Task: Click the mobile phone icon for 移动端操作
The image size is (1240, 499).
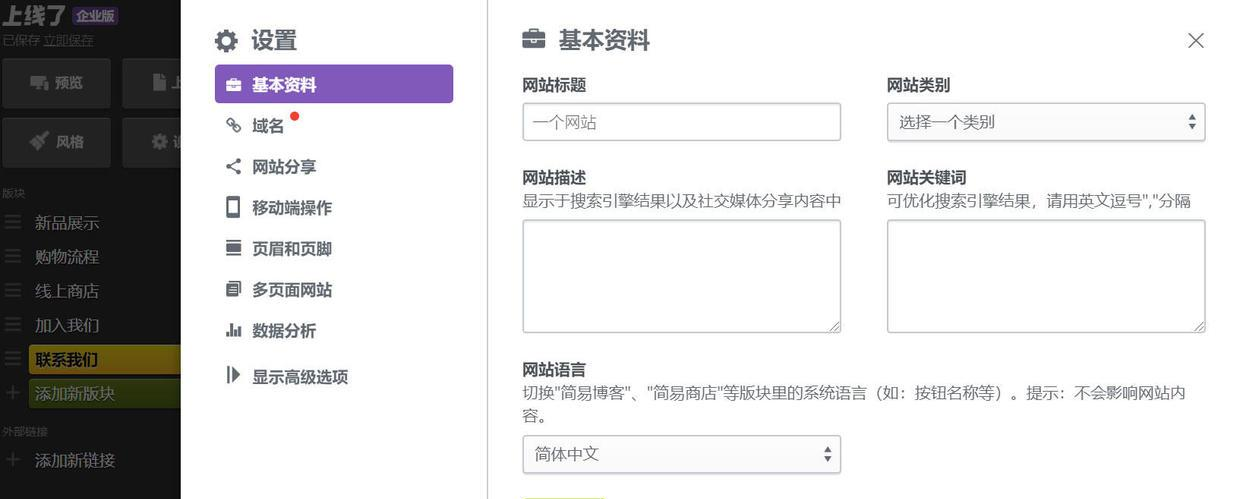Action: coord(233,207)
